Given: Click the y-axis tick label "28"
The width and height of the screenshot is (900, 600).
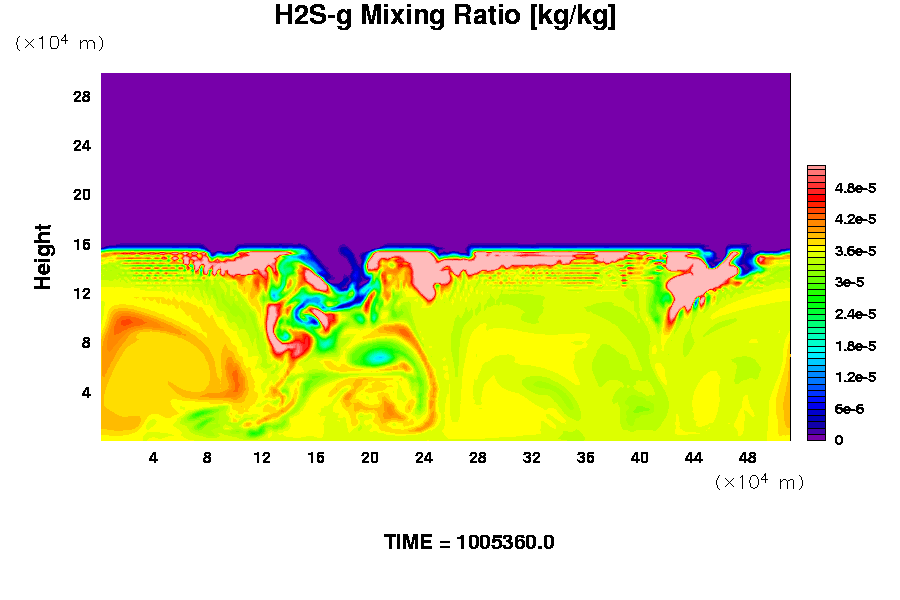Looking at the screenshot, I should coord(81,96).
